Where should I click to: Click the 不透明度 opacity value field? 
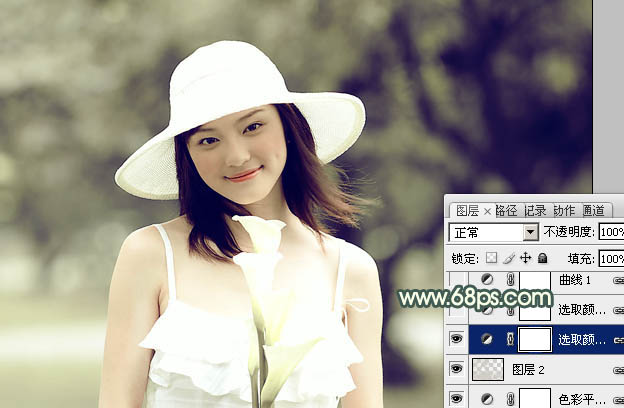(x=610, y=232)
